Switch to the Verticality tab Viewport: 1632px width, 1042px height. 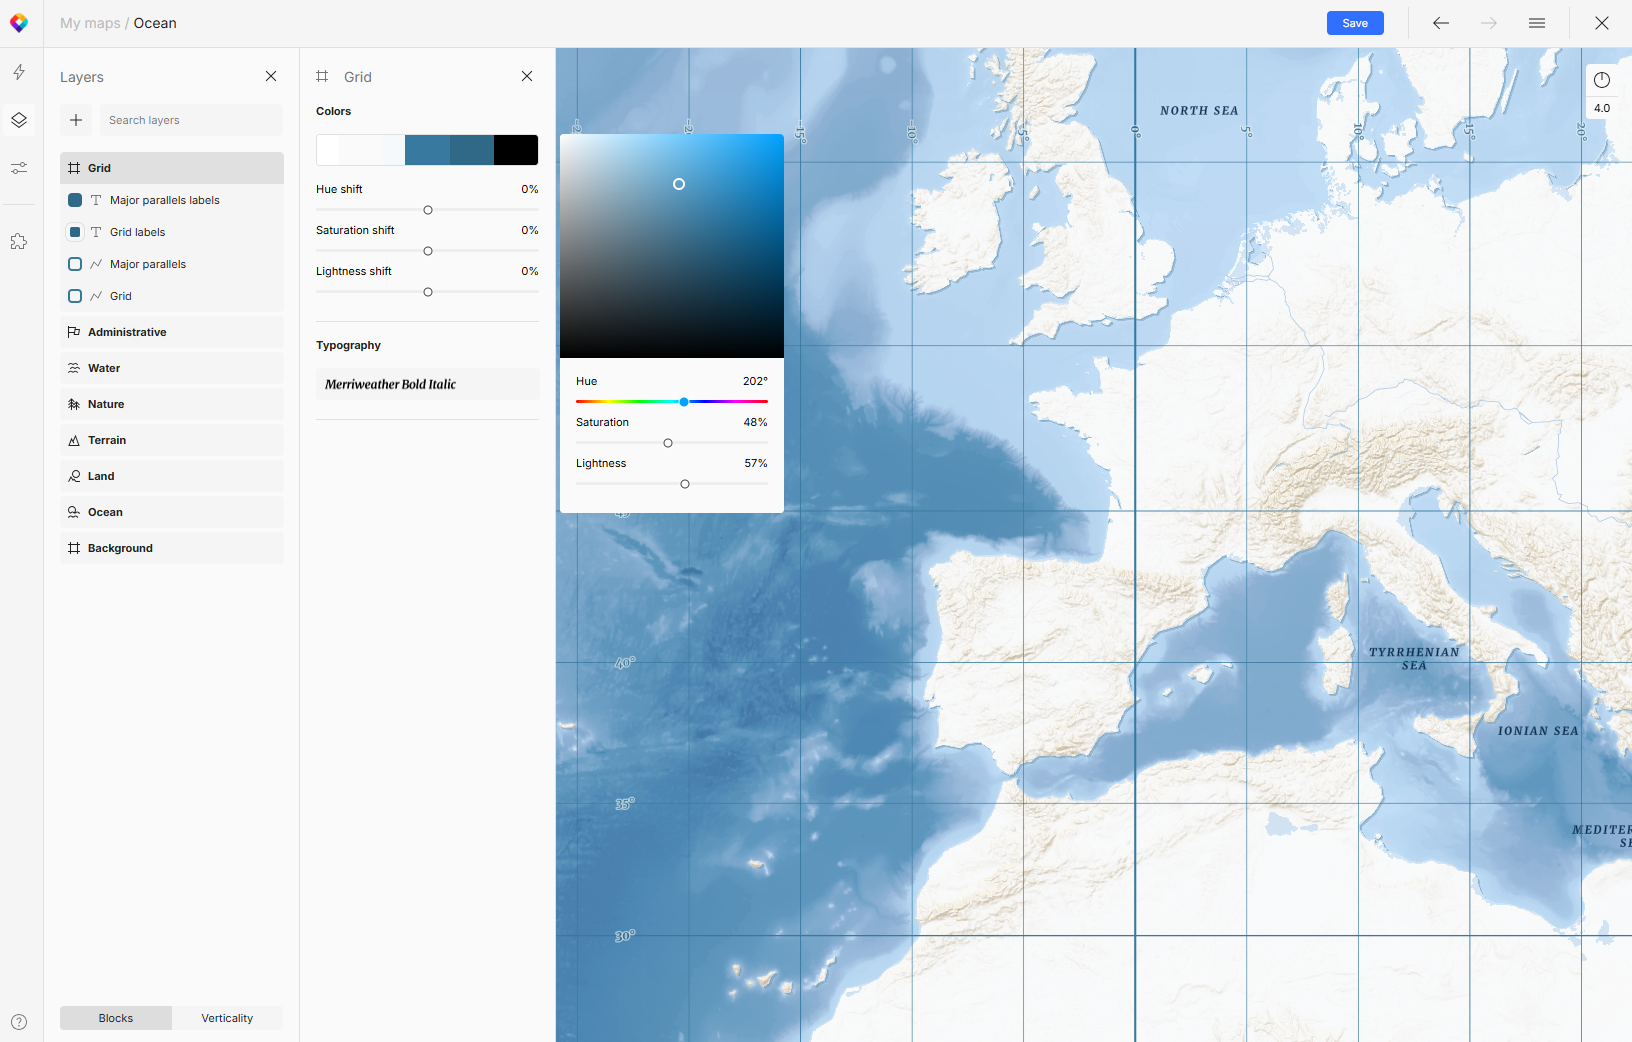click(x=227, y=1017)
